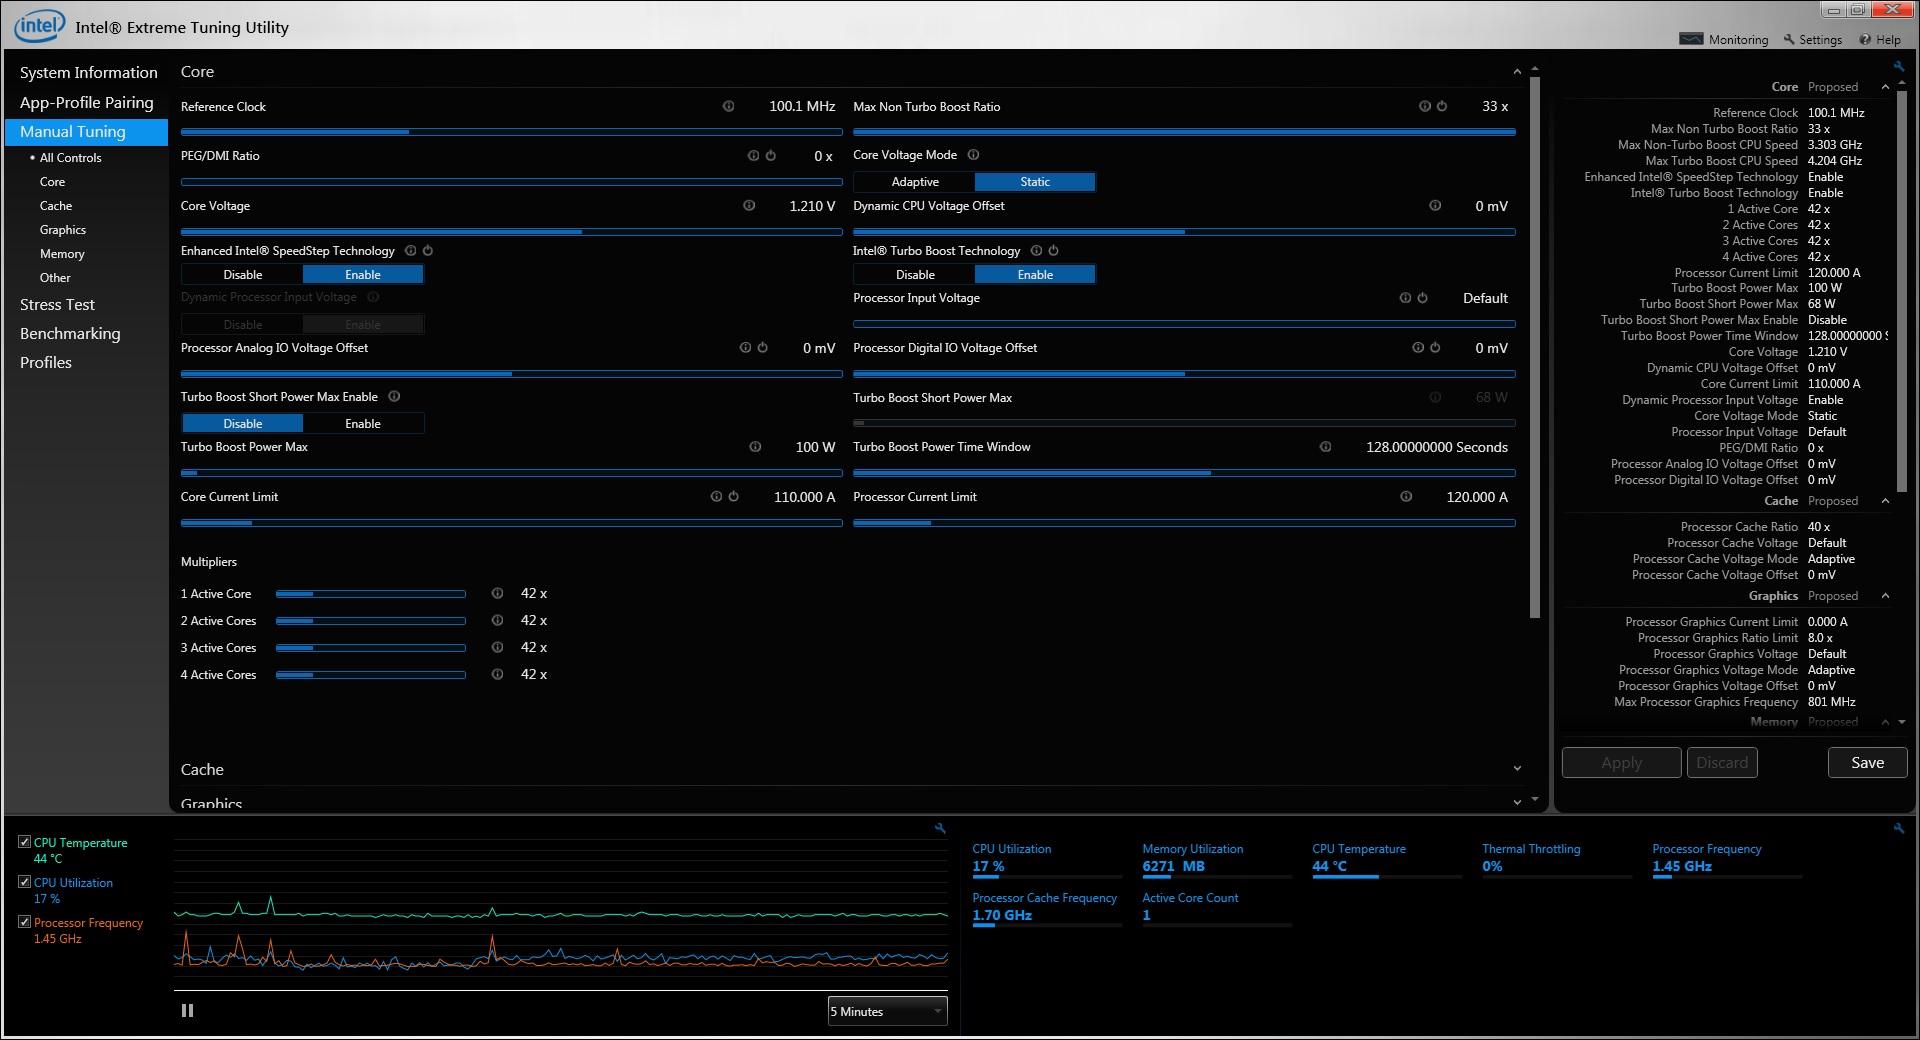Open the PEG/DMI Ratio info icon
This screenshot has width=1920, height=1040.
[753, 156]
